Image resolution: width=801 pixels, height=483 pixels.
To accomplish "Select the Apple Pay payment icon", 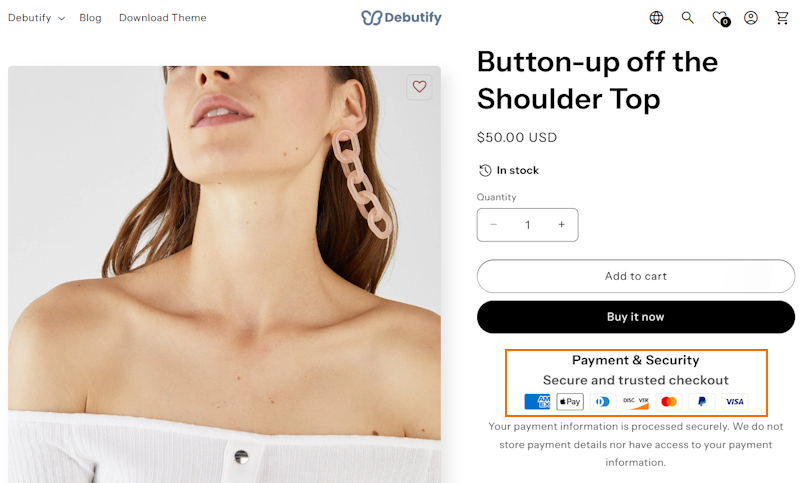I will coord(570,402).
